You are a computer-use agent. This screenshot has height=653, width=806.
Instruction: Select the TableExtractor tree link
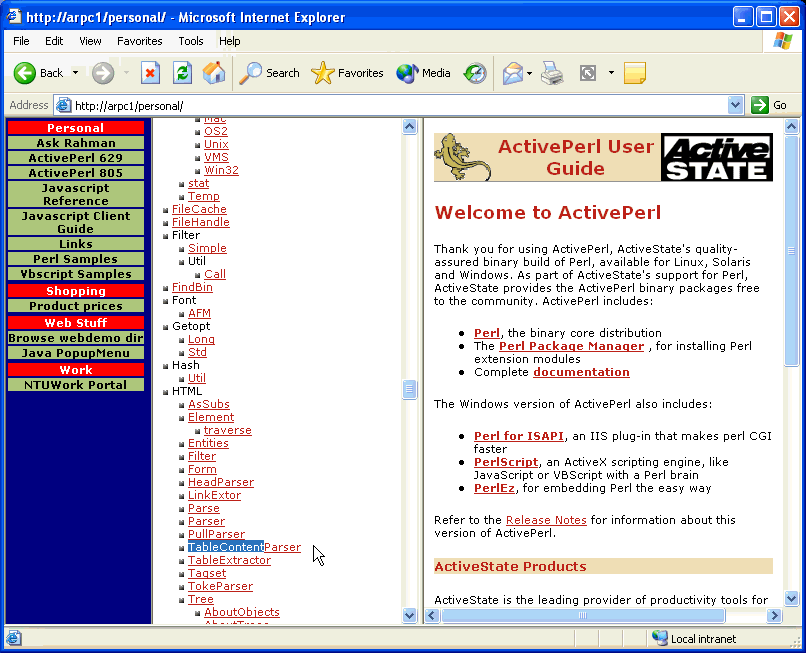(229, 560)
